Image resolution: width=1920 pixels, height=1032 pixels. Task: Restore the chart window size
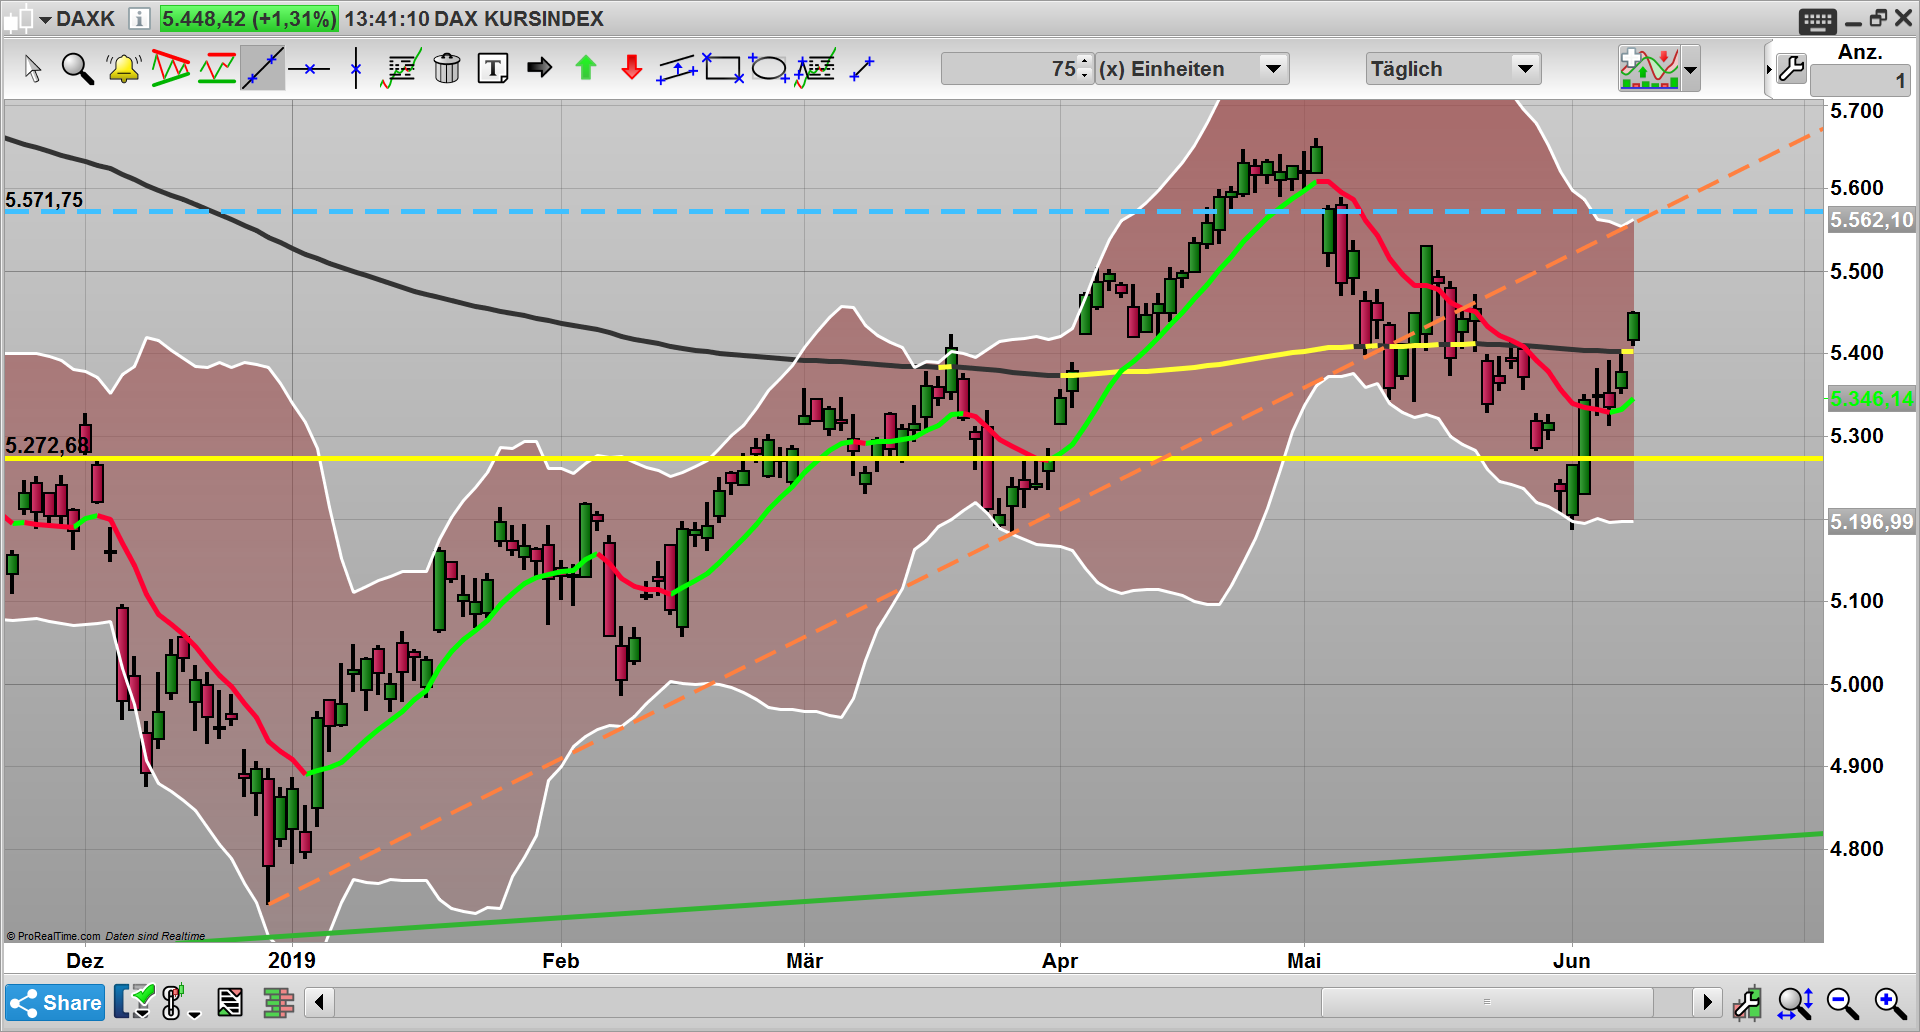pyautogui.click(x=1878, y=18)
